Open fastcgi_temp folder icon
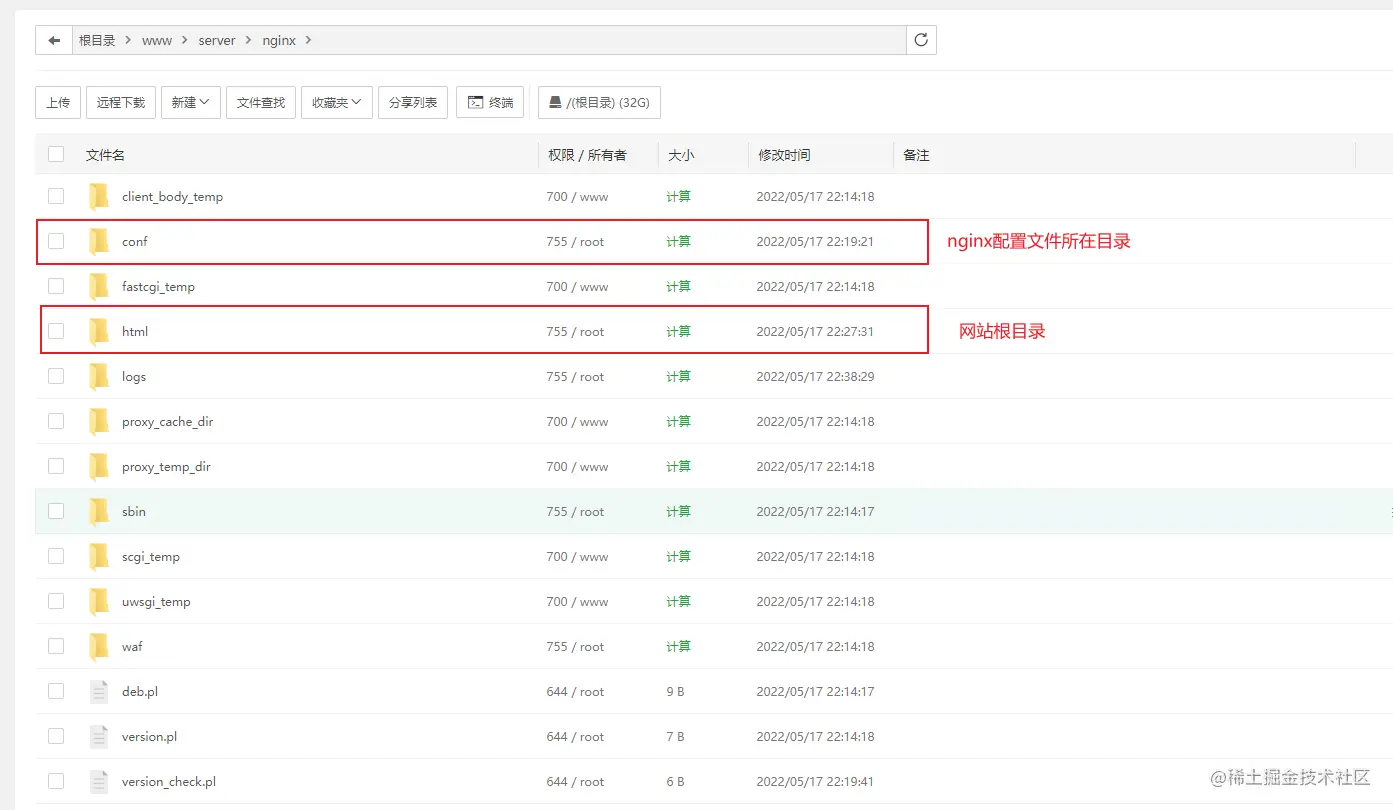 98,286
